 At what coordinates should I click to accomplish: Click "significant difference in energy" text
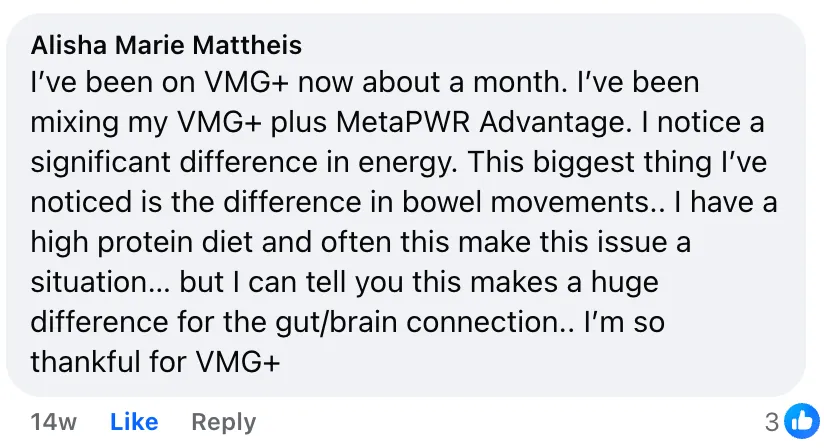coord(255,162)
